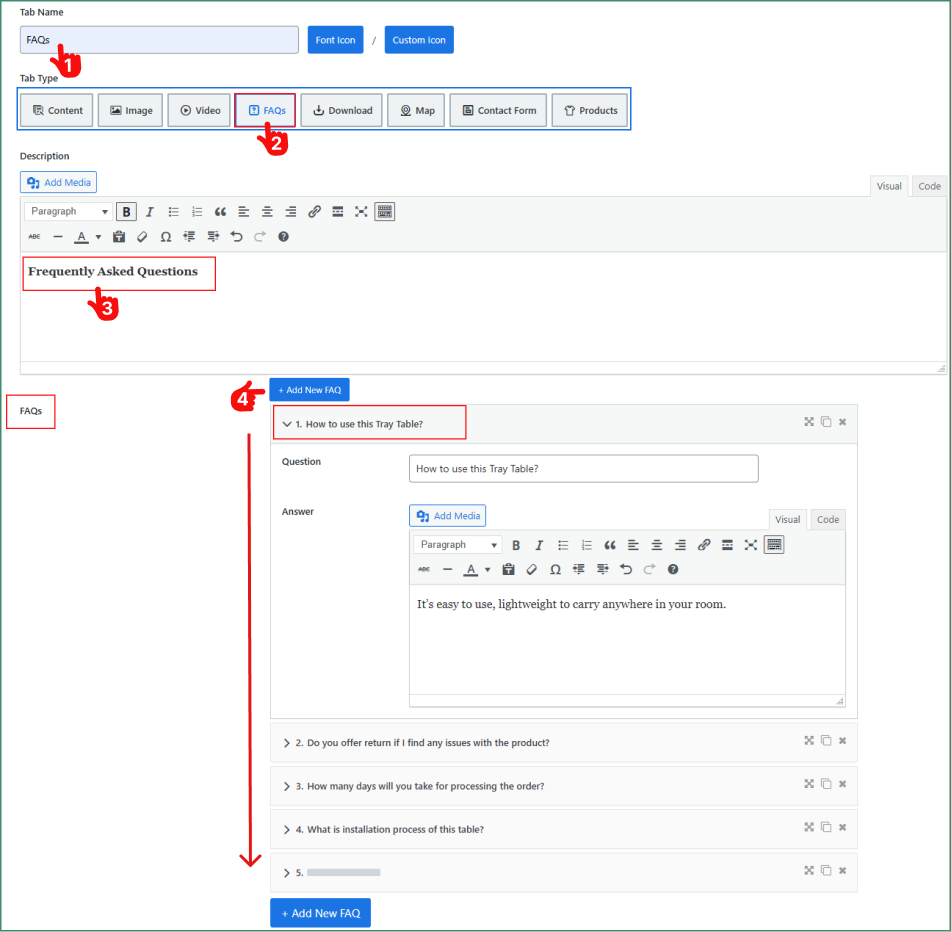Insert link in Description editor
Viewport: 951px width, 932px height.
click(314, 212)
